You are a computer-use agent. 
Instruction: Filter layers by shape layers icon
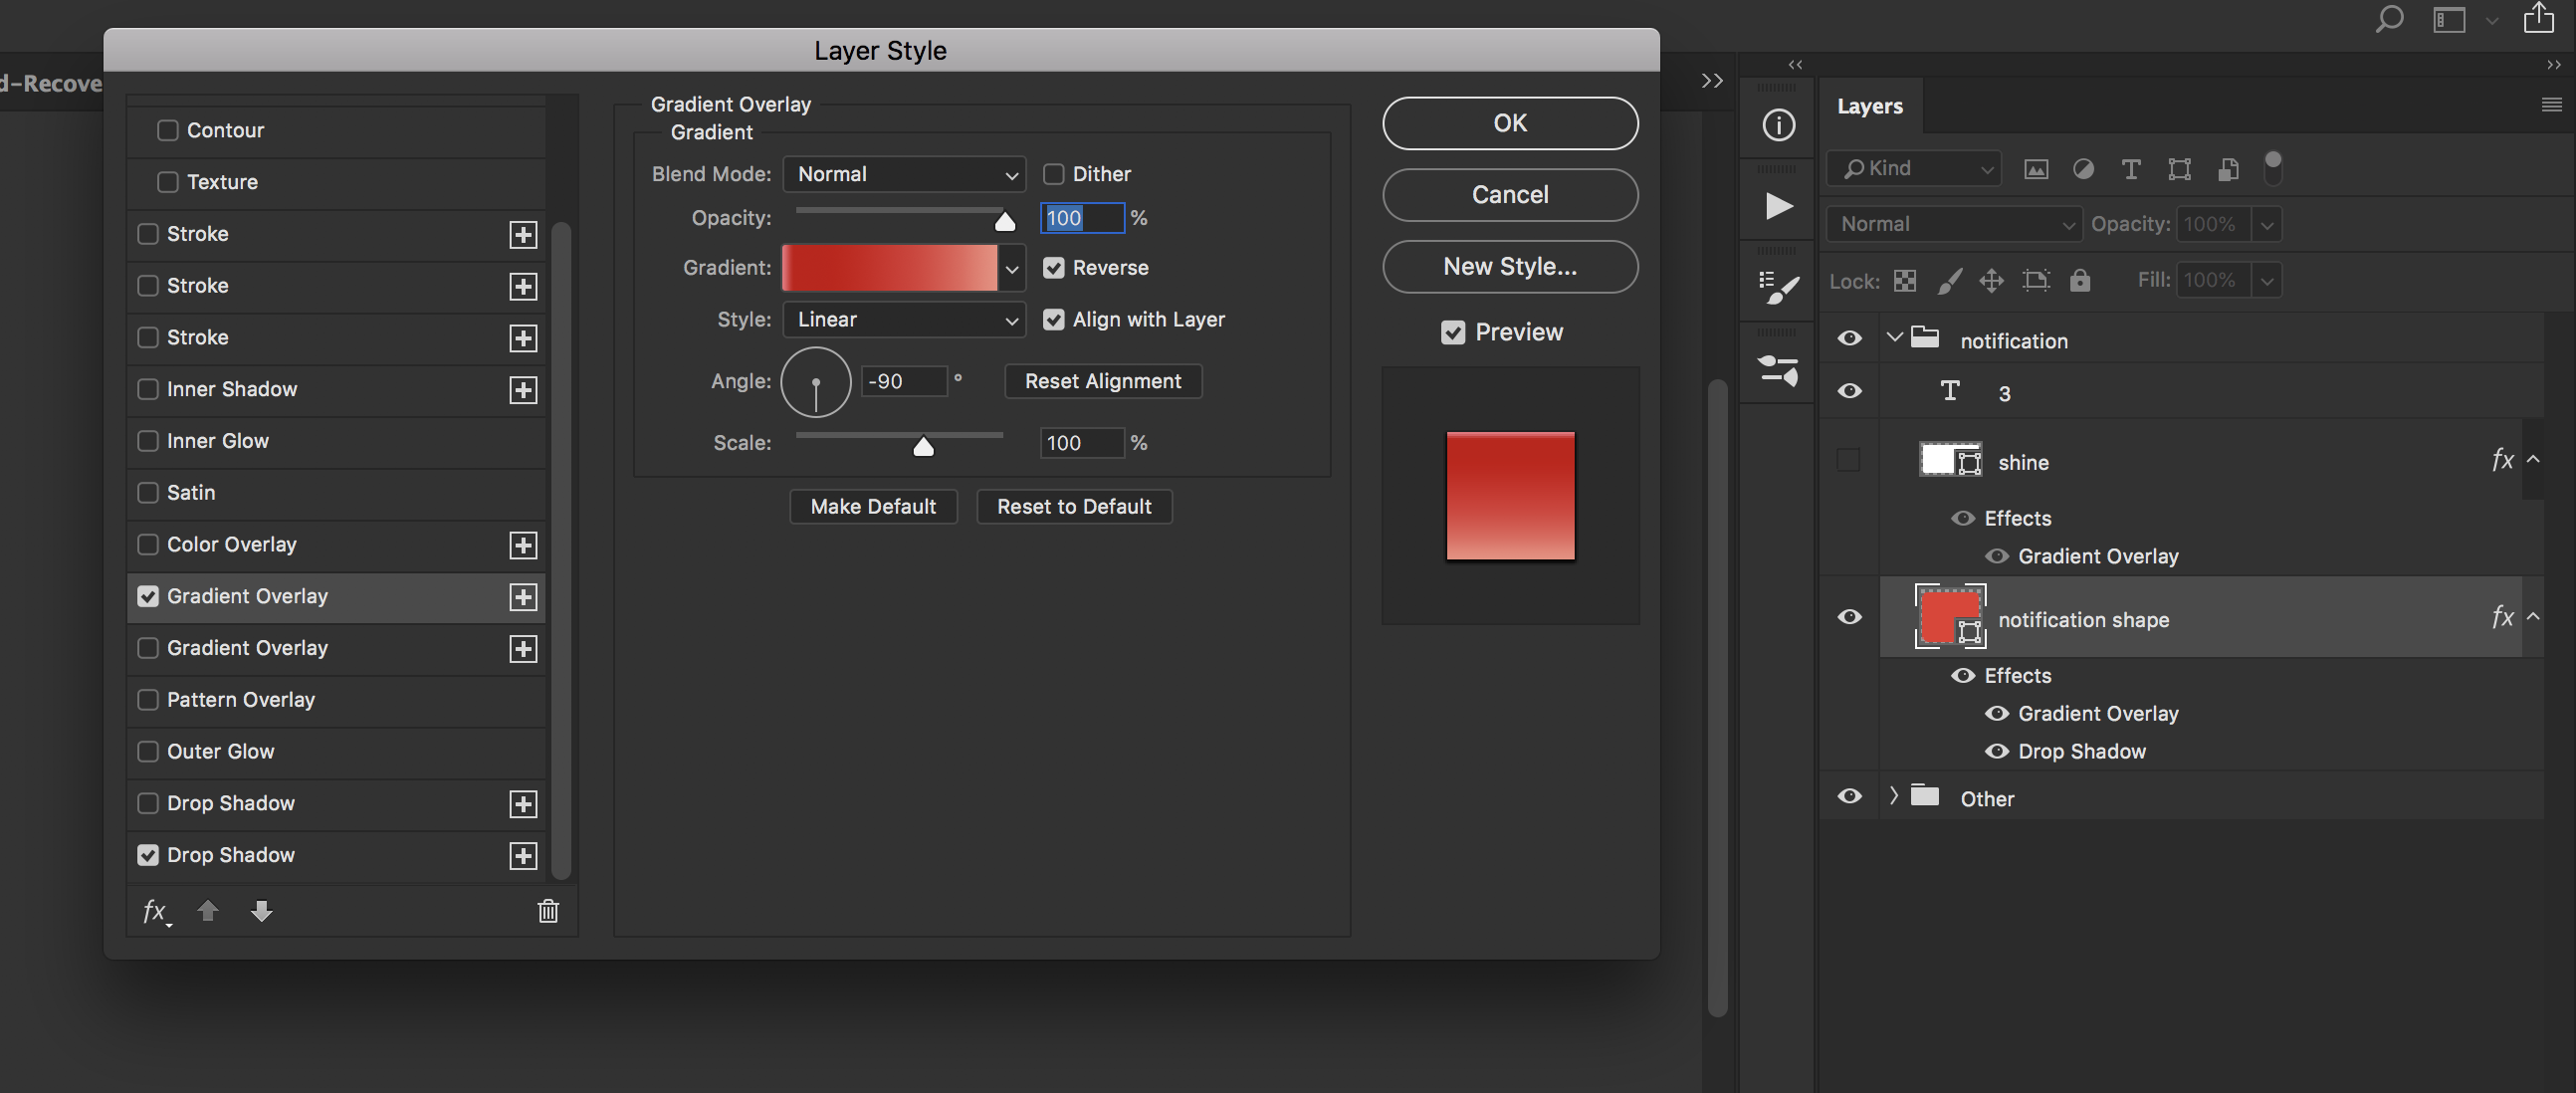[x=2179, y=169]
